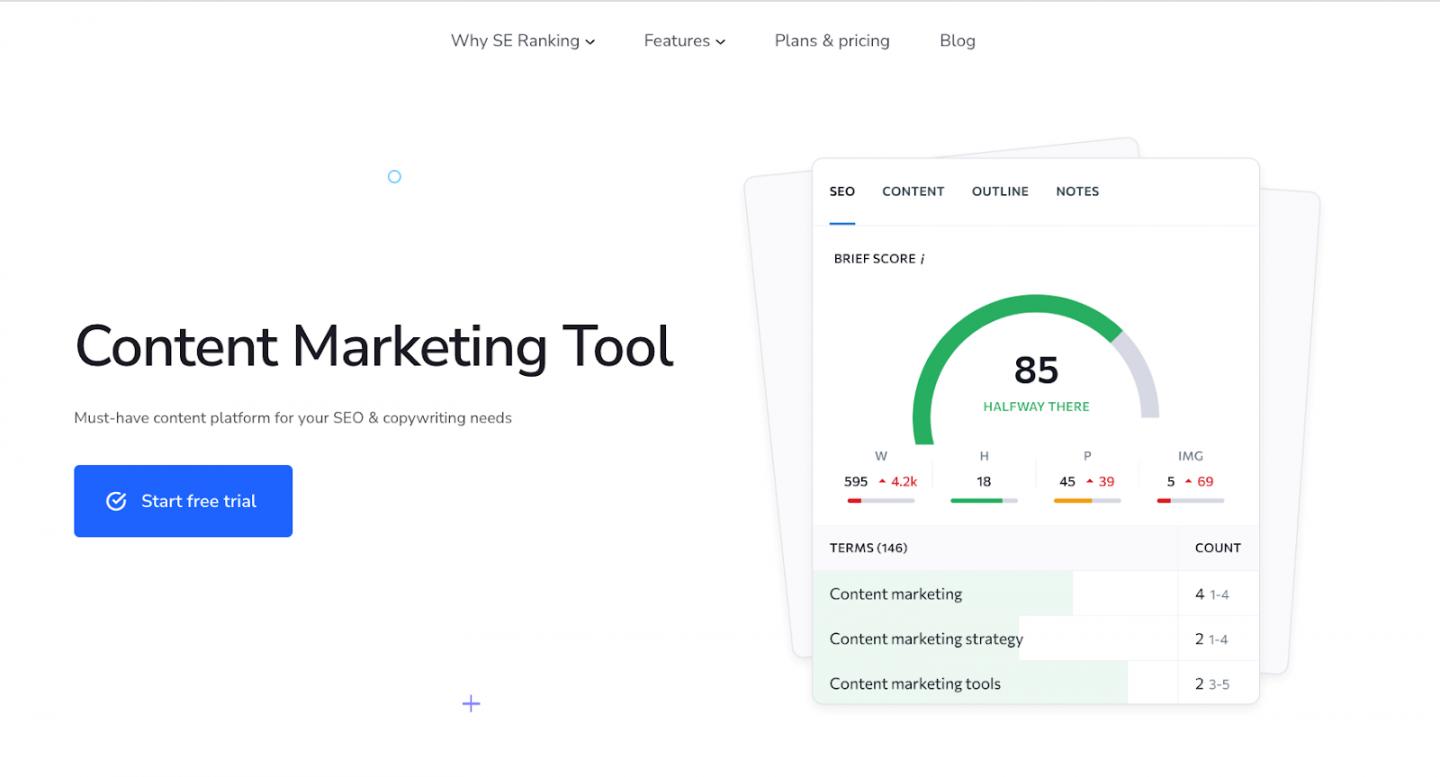
Task: Switch to the CONTENT tab
Action: click(913, 192)
